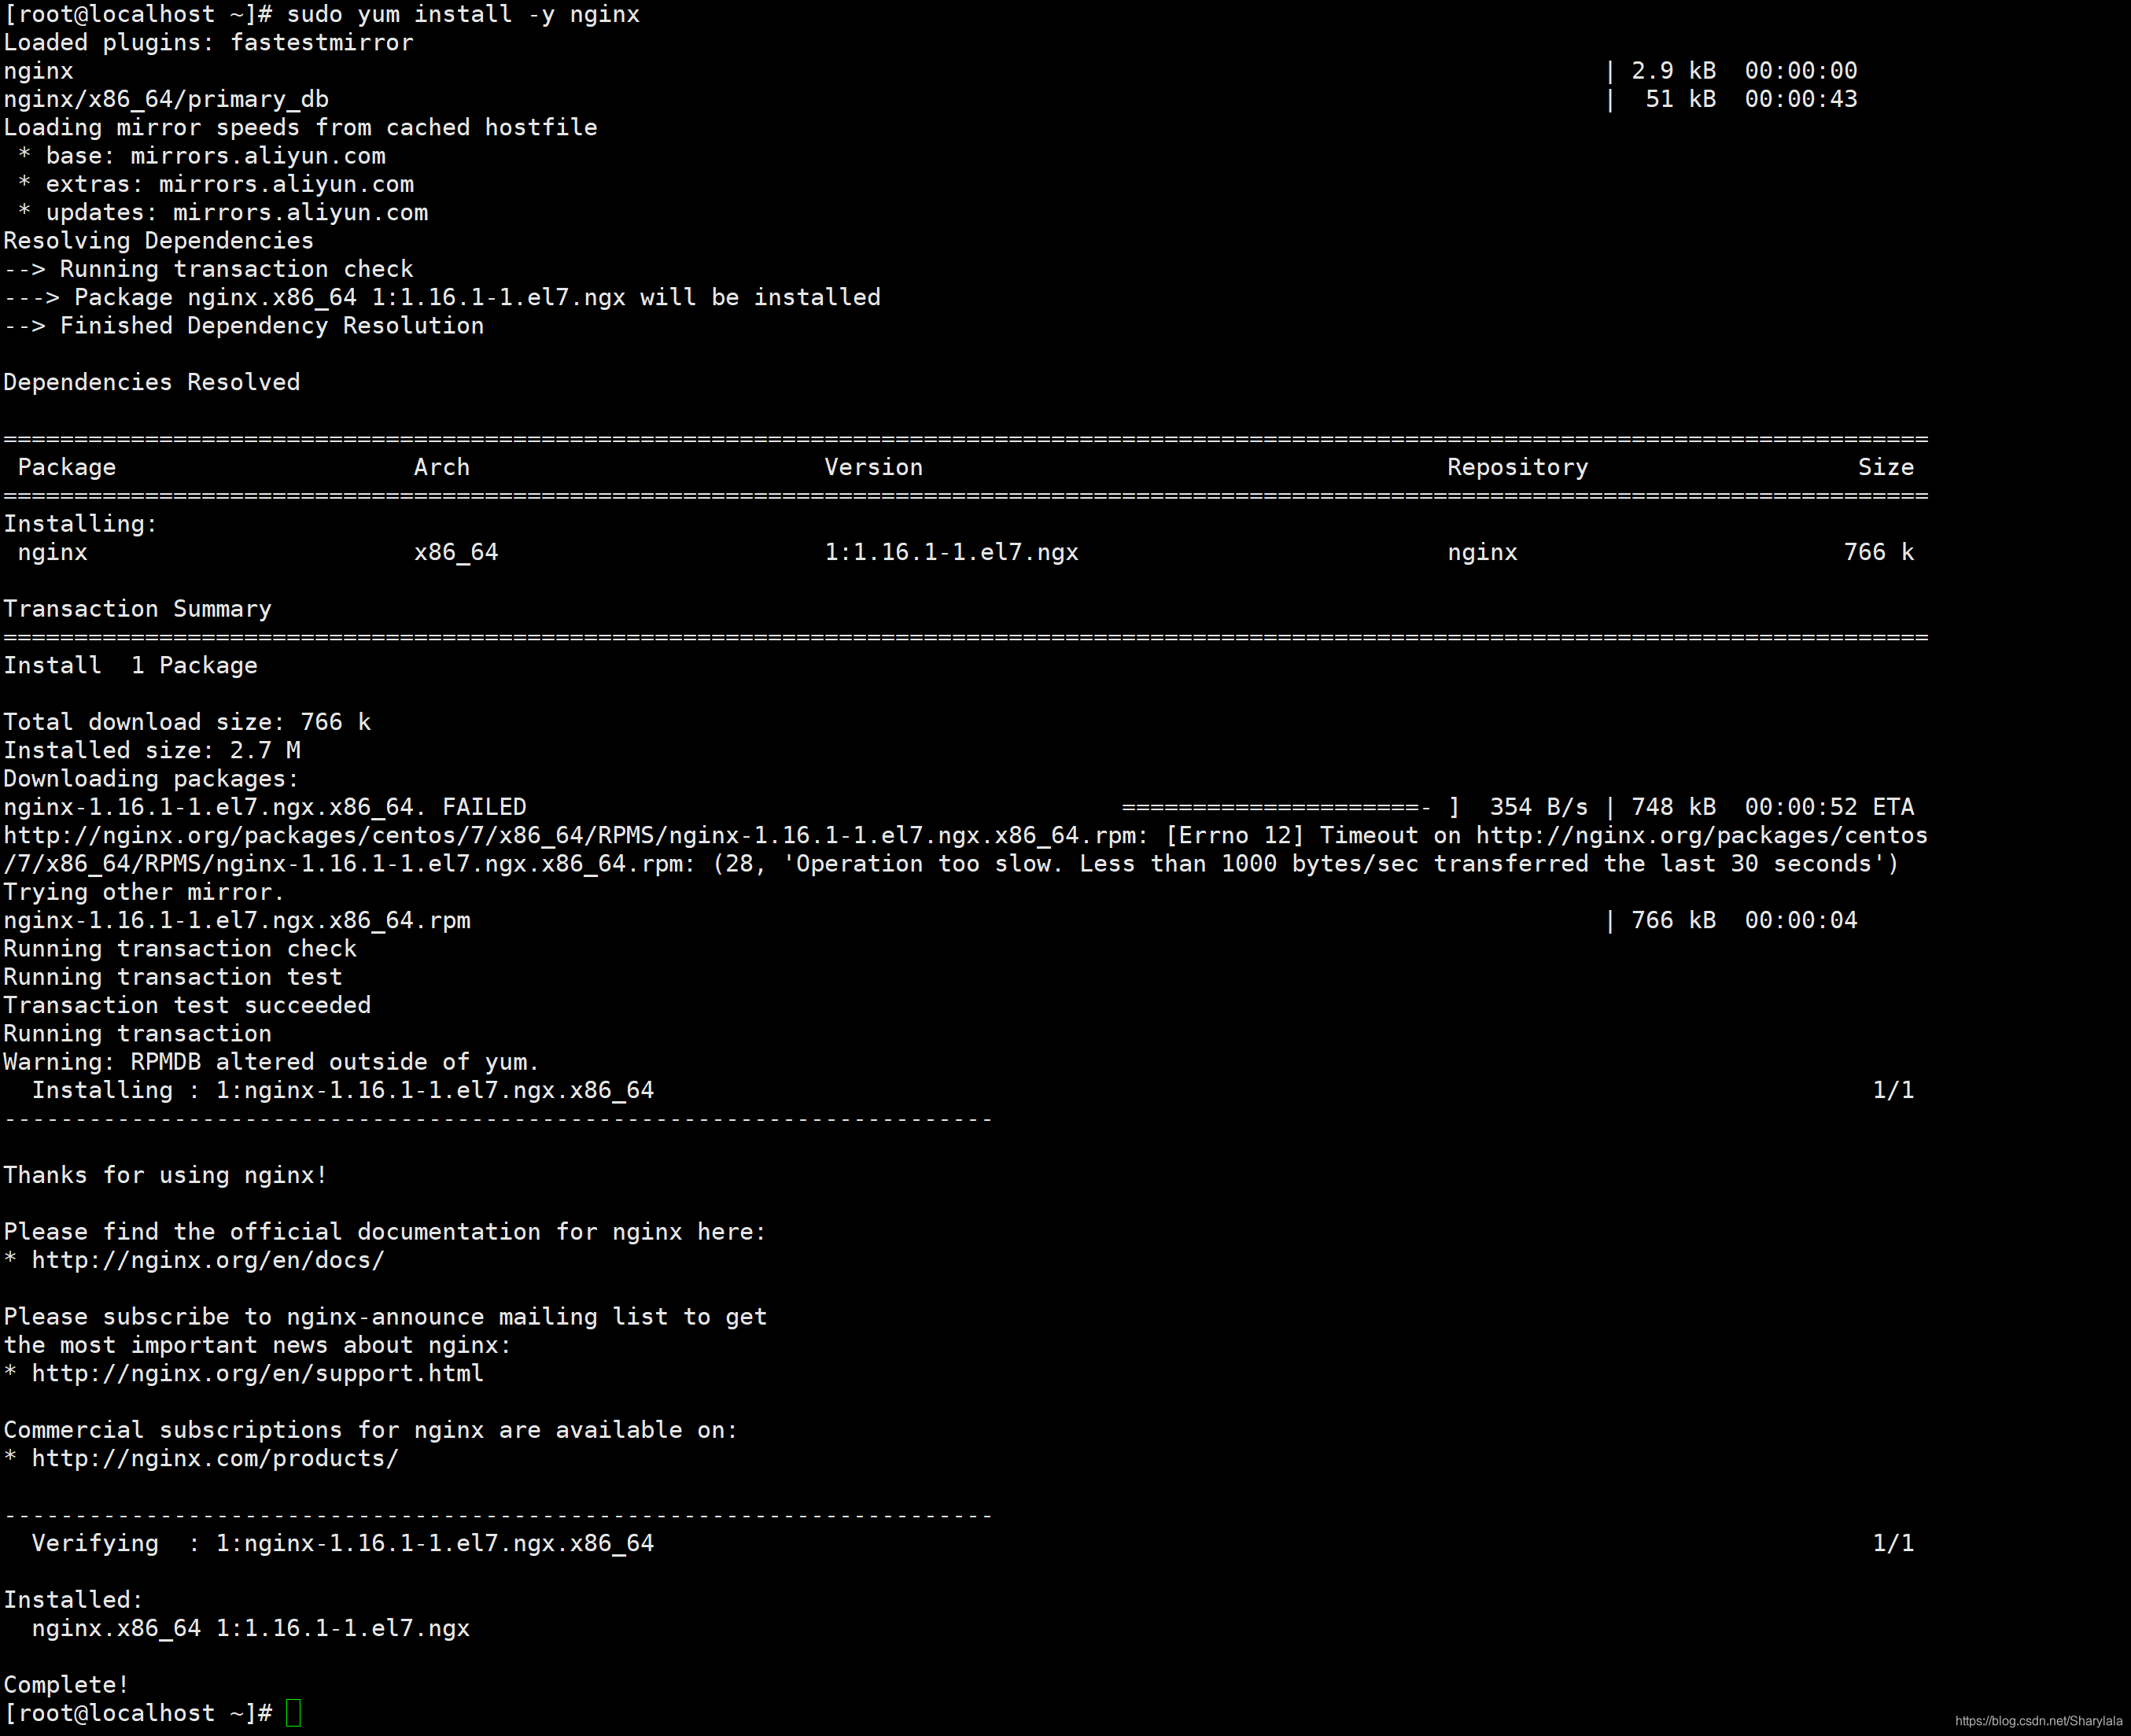Click 'Installing : 1:nginx-1.16.1-1.el7.ngx.x86_64' line
Image resolution: width=2131 pixels, height=1736 pixels.
(343, 1091)
